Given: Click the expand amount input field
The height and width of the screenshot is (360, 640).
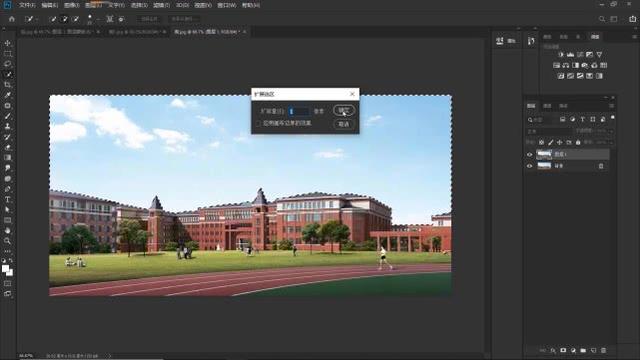Looking at the screenshot, I should click(x=299, y=111).
